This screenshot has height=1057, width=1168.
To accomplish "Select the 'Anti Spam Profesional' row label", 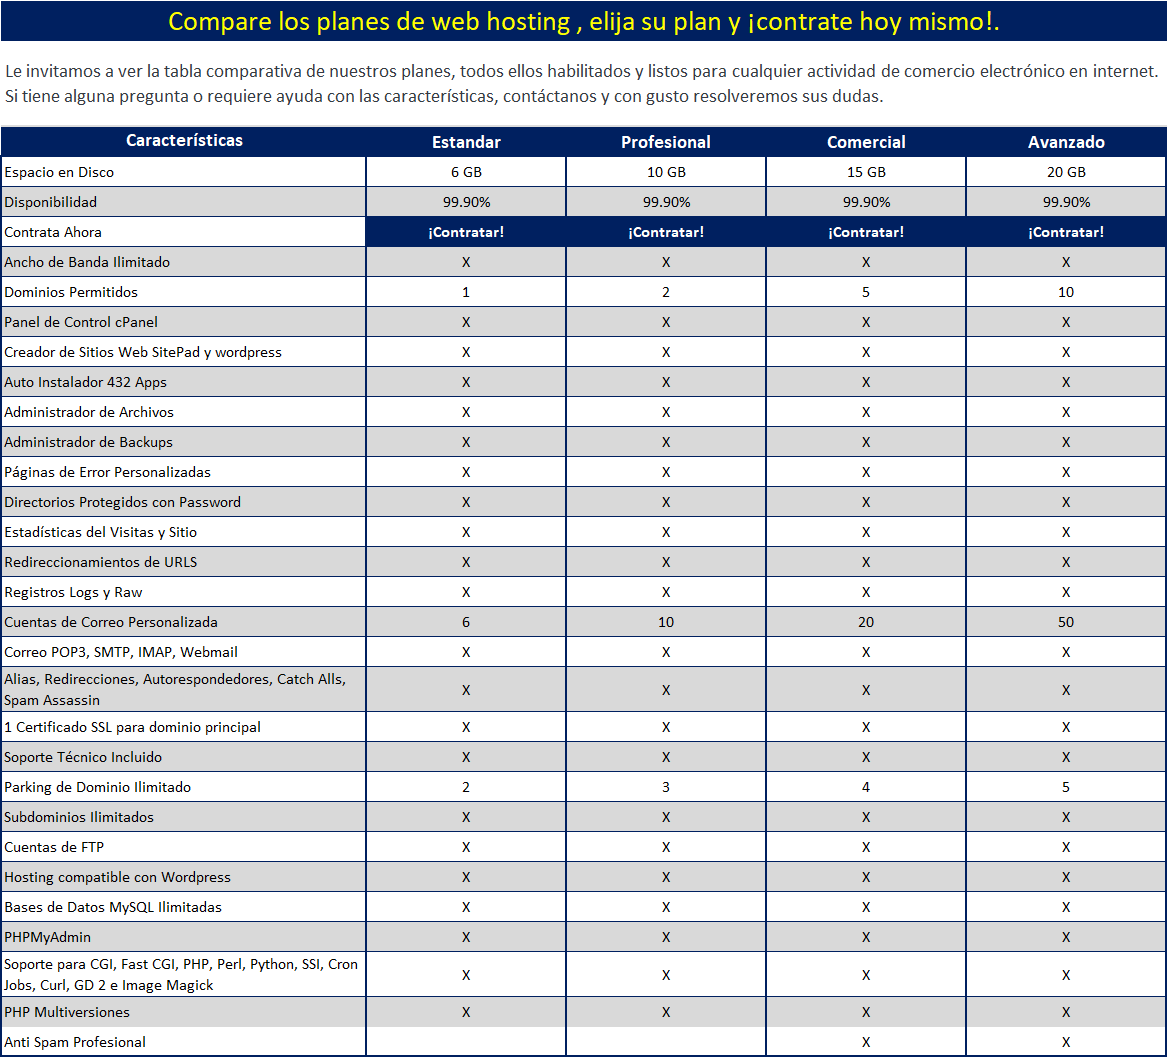I will click(x=75, y=1042).
